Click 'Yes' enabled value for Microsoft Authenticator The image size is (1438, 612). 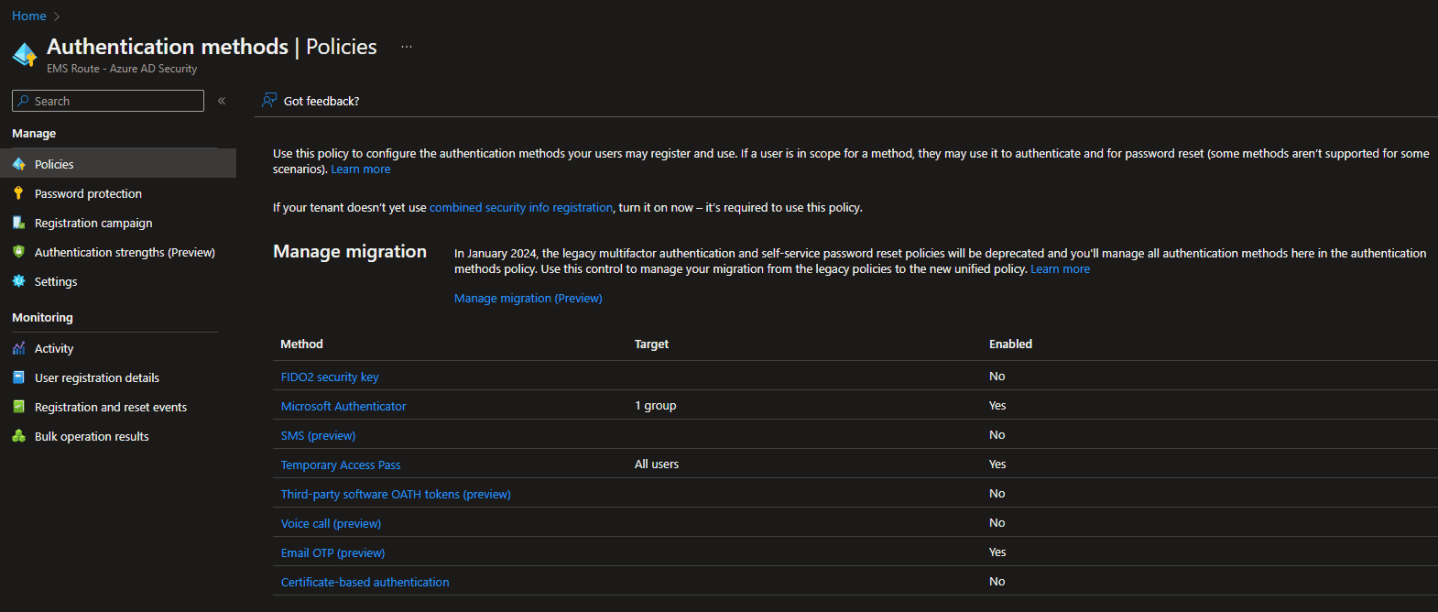point(998,406)
